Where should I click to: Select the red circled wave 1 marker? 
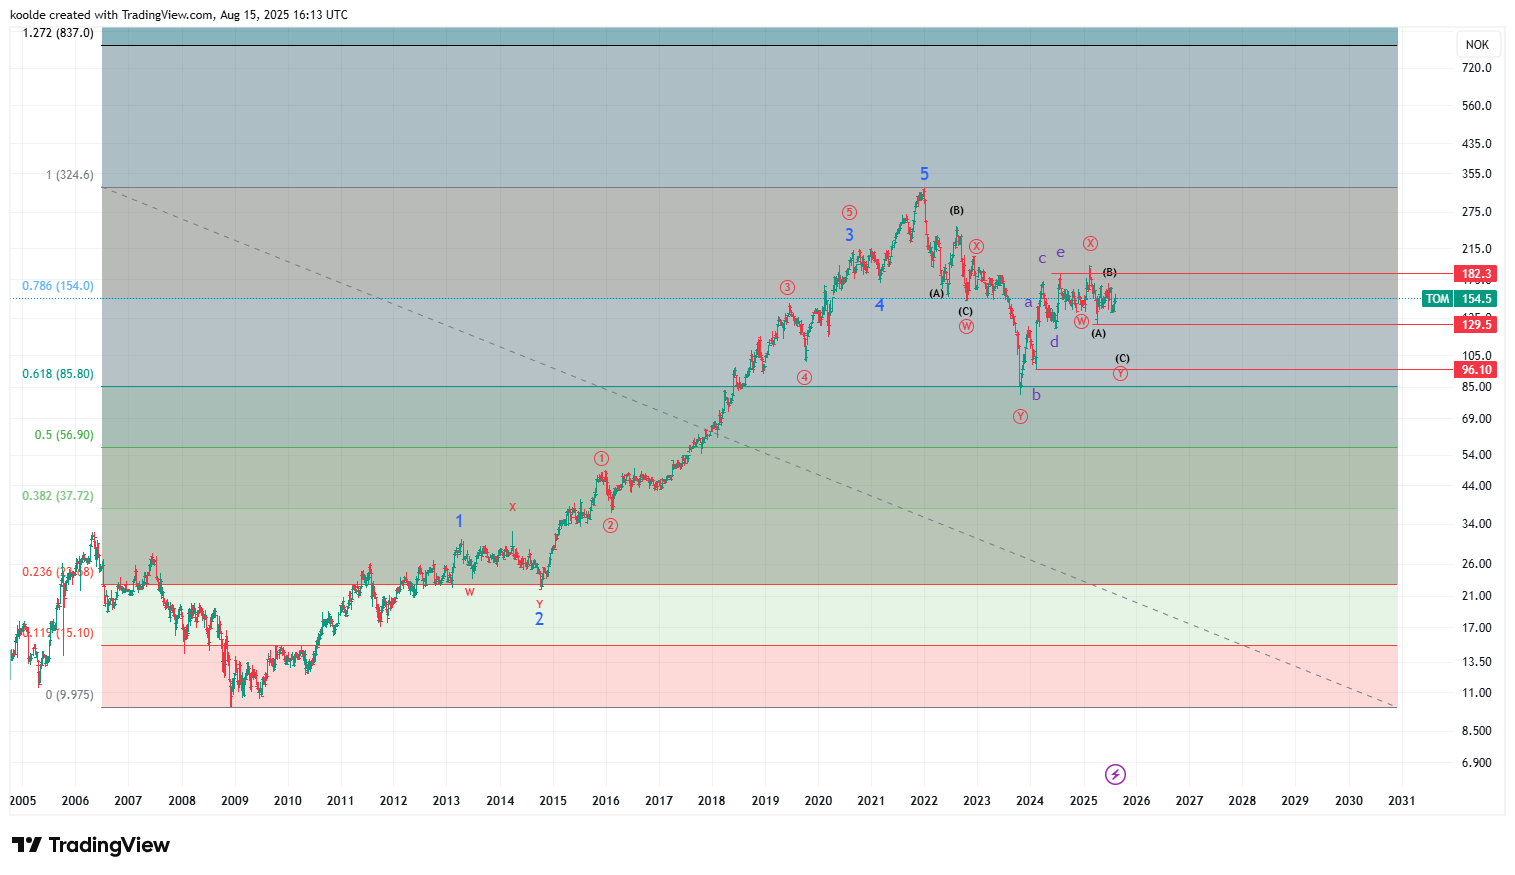click(601, 459)
